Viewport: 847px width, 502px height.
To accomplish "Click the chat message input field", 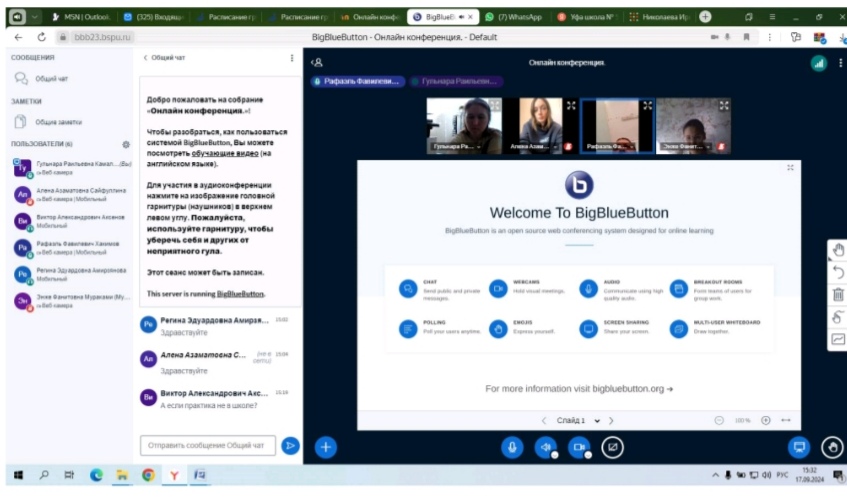I will click(x=207, y=445).
